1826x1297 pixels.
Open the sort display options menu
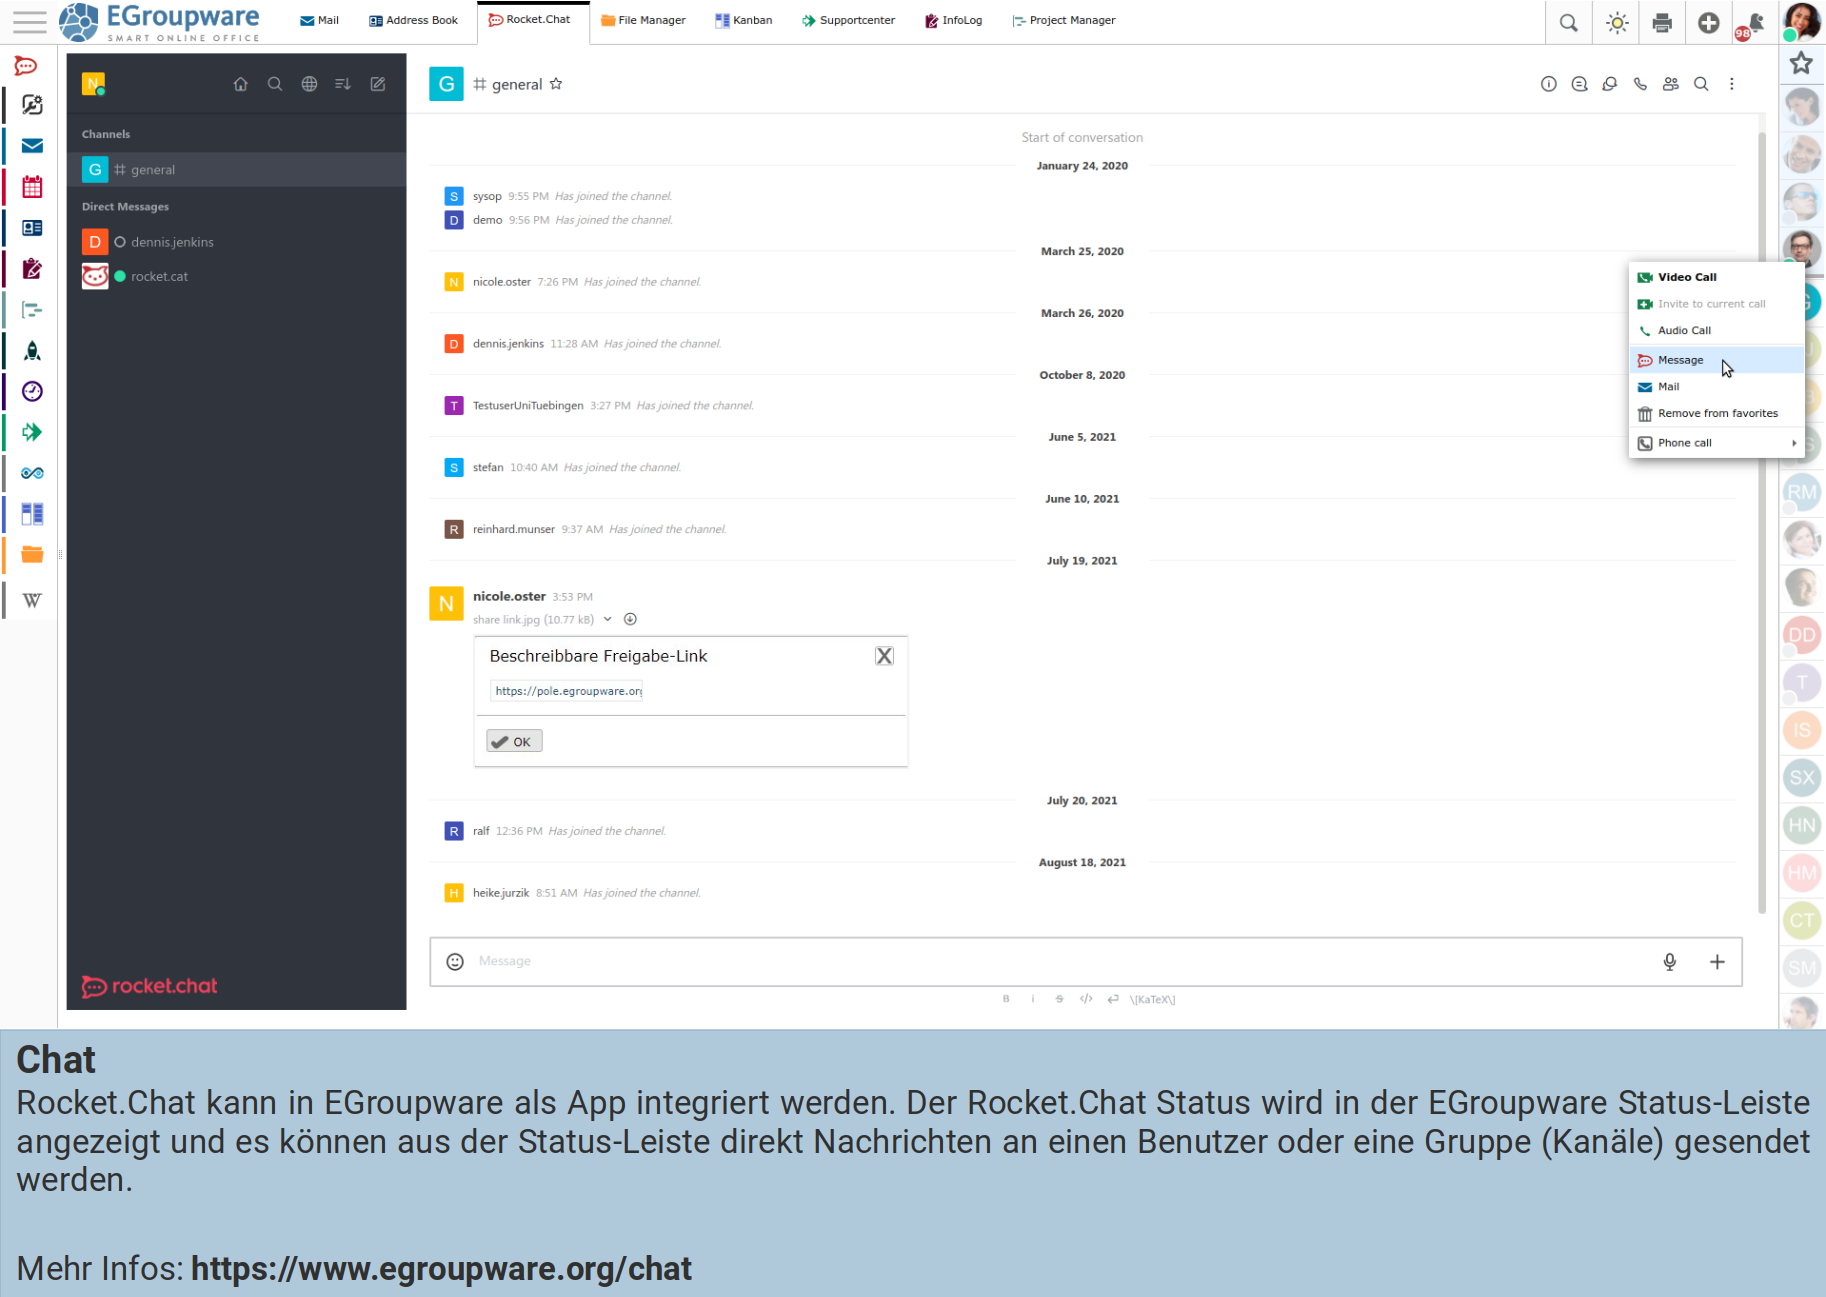point(343,84)
